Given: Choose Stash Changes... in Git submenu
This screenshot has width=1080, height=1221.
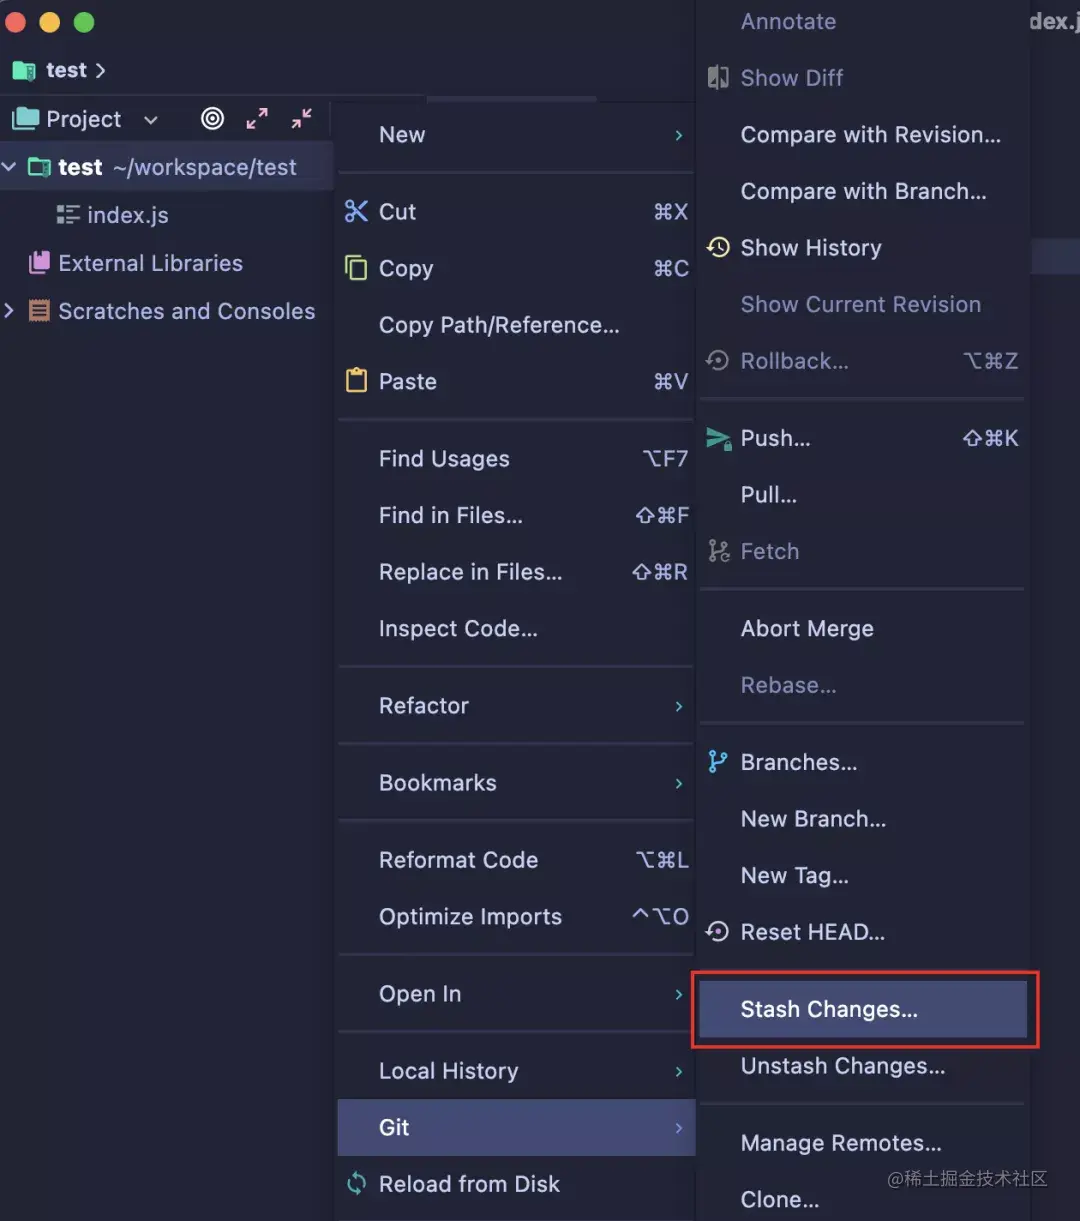Looking at the screenshot, I should click(x=863, y=1009).
